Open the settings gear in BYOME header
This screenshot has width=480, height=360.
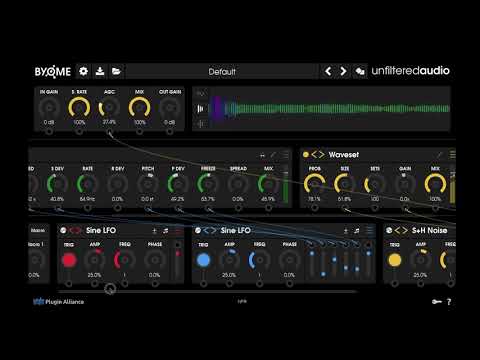point(83,71)
